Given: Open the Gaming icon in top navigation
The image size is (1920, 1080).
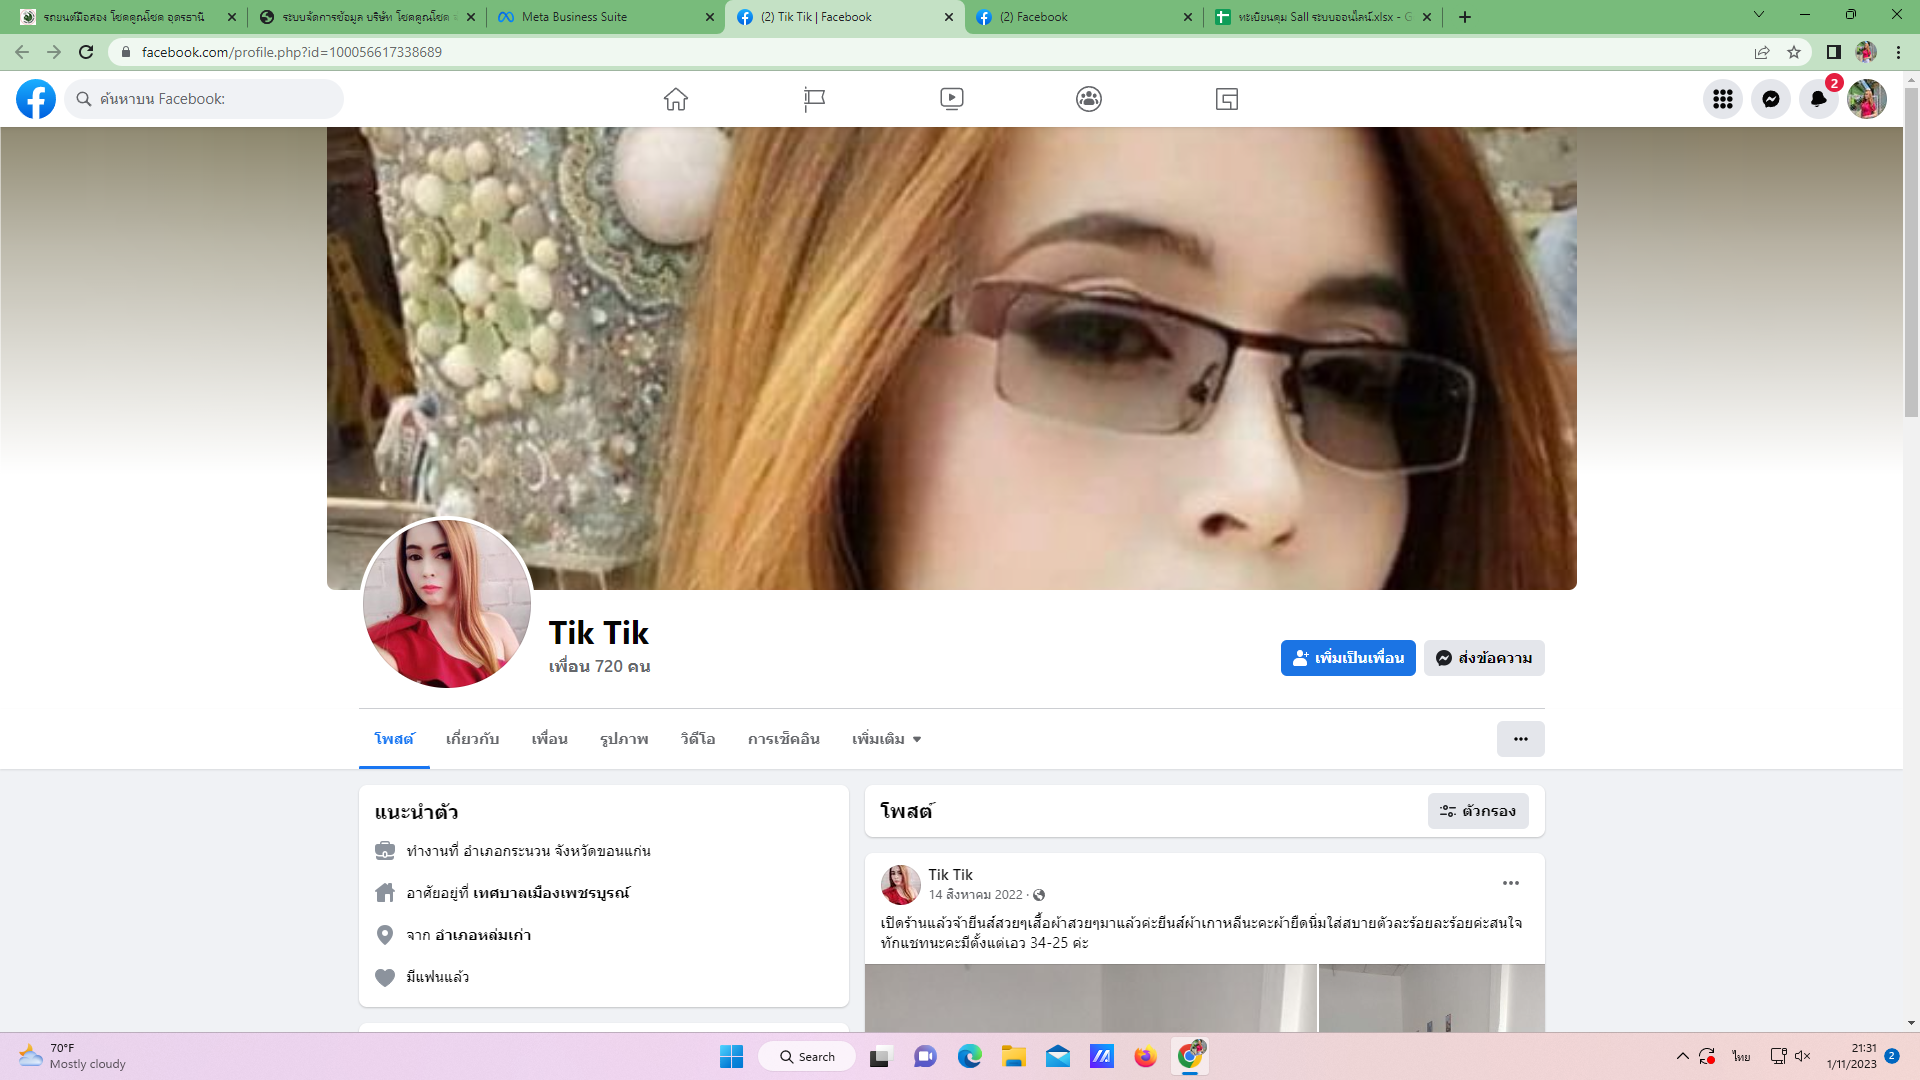Looking at the screenshot, I should point(1227,99).
